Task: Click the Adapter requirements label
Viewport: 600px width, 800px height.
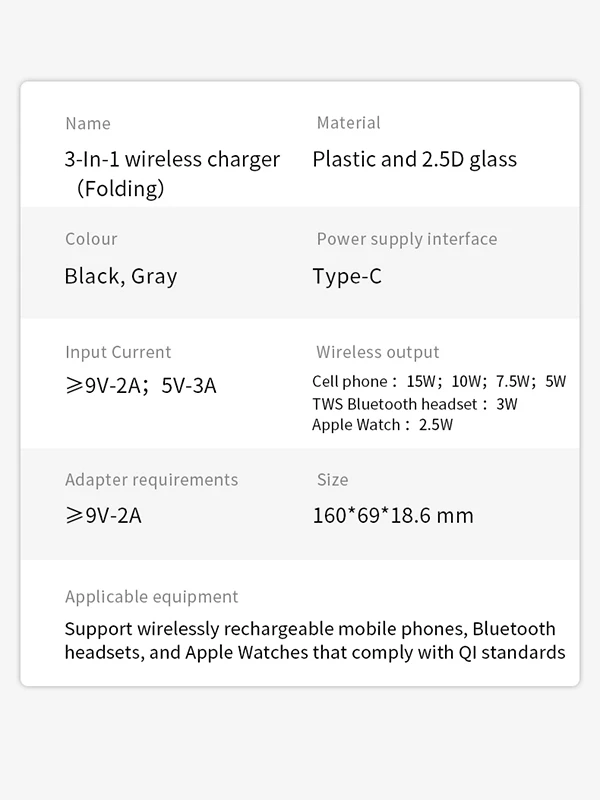Action: (151, 480)
